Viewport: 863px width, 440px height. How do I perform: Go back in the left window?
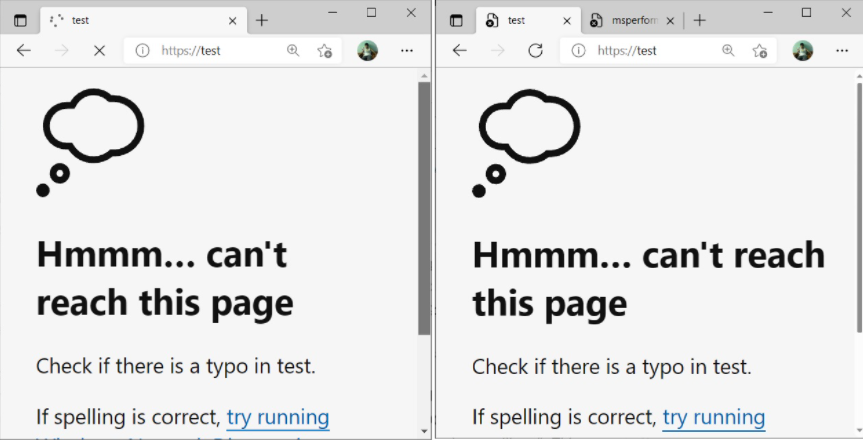24,51
